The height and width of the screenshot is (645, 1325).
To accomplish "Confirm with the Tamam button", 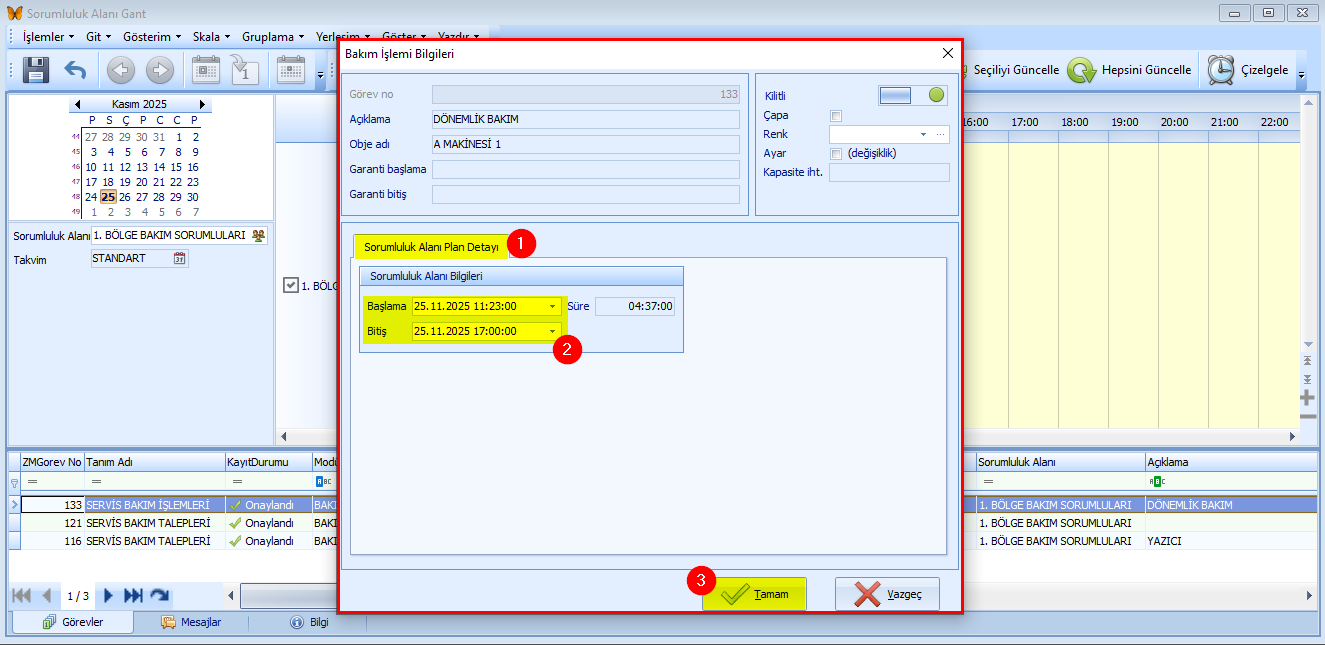I will tap(755, 594).
